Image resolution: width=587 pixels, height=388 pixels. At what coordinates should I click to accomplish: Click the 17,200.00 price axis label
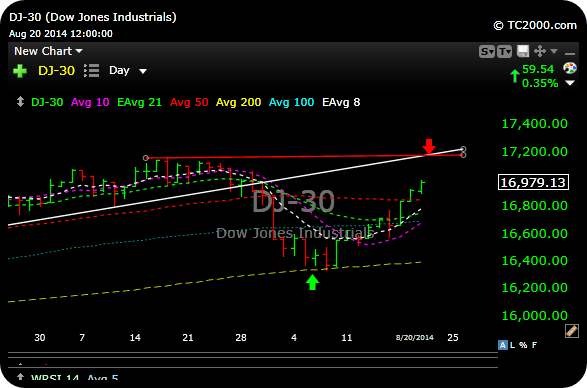535,152
